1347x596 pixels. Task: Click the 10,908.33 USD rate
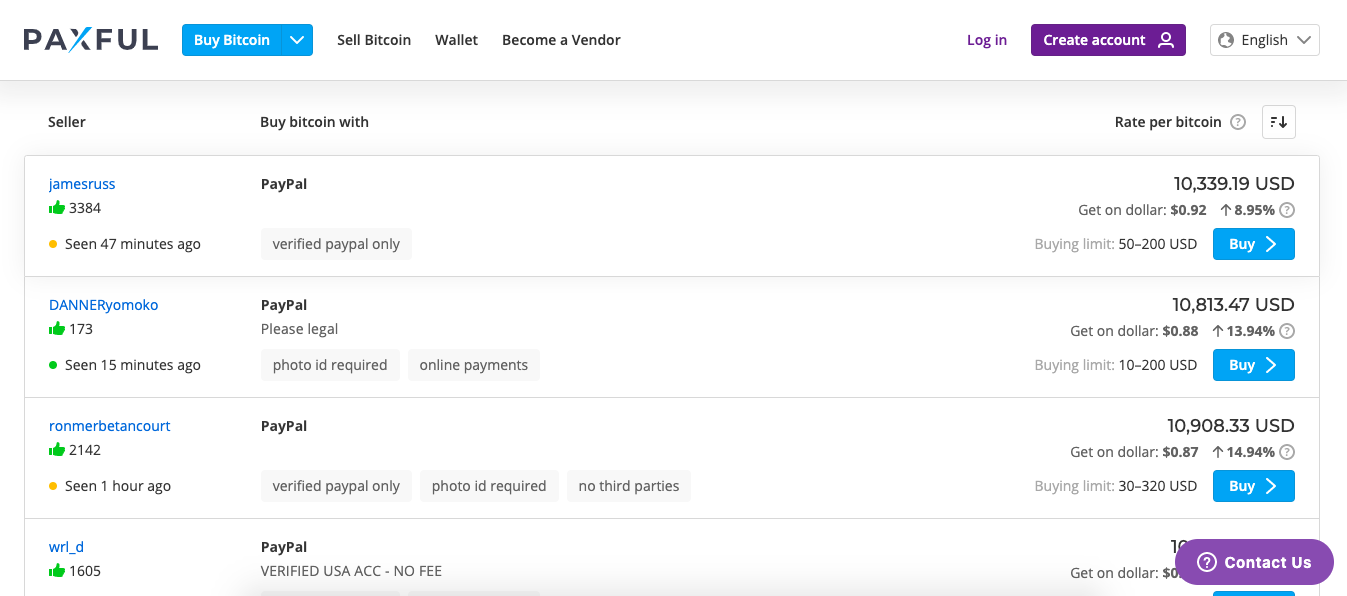(1231, 426)
